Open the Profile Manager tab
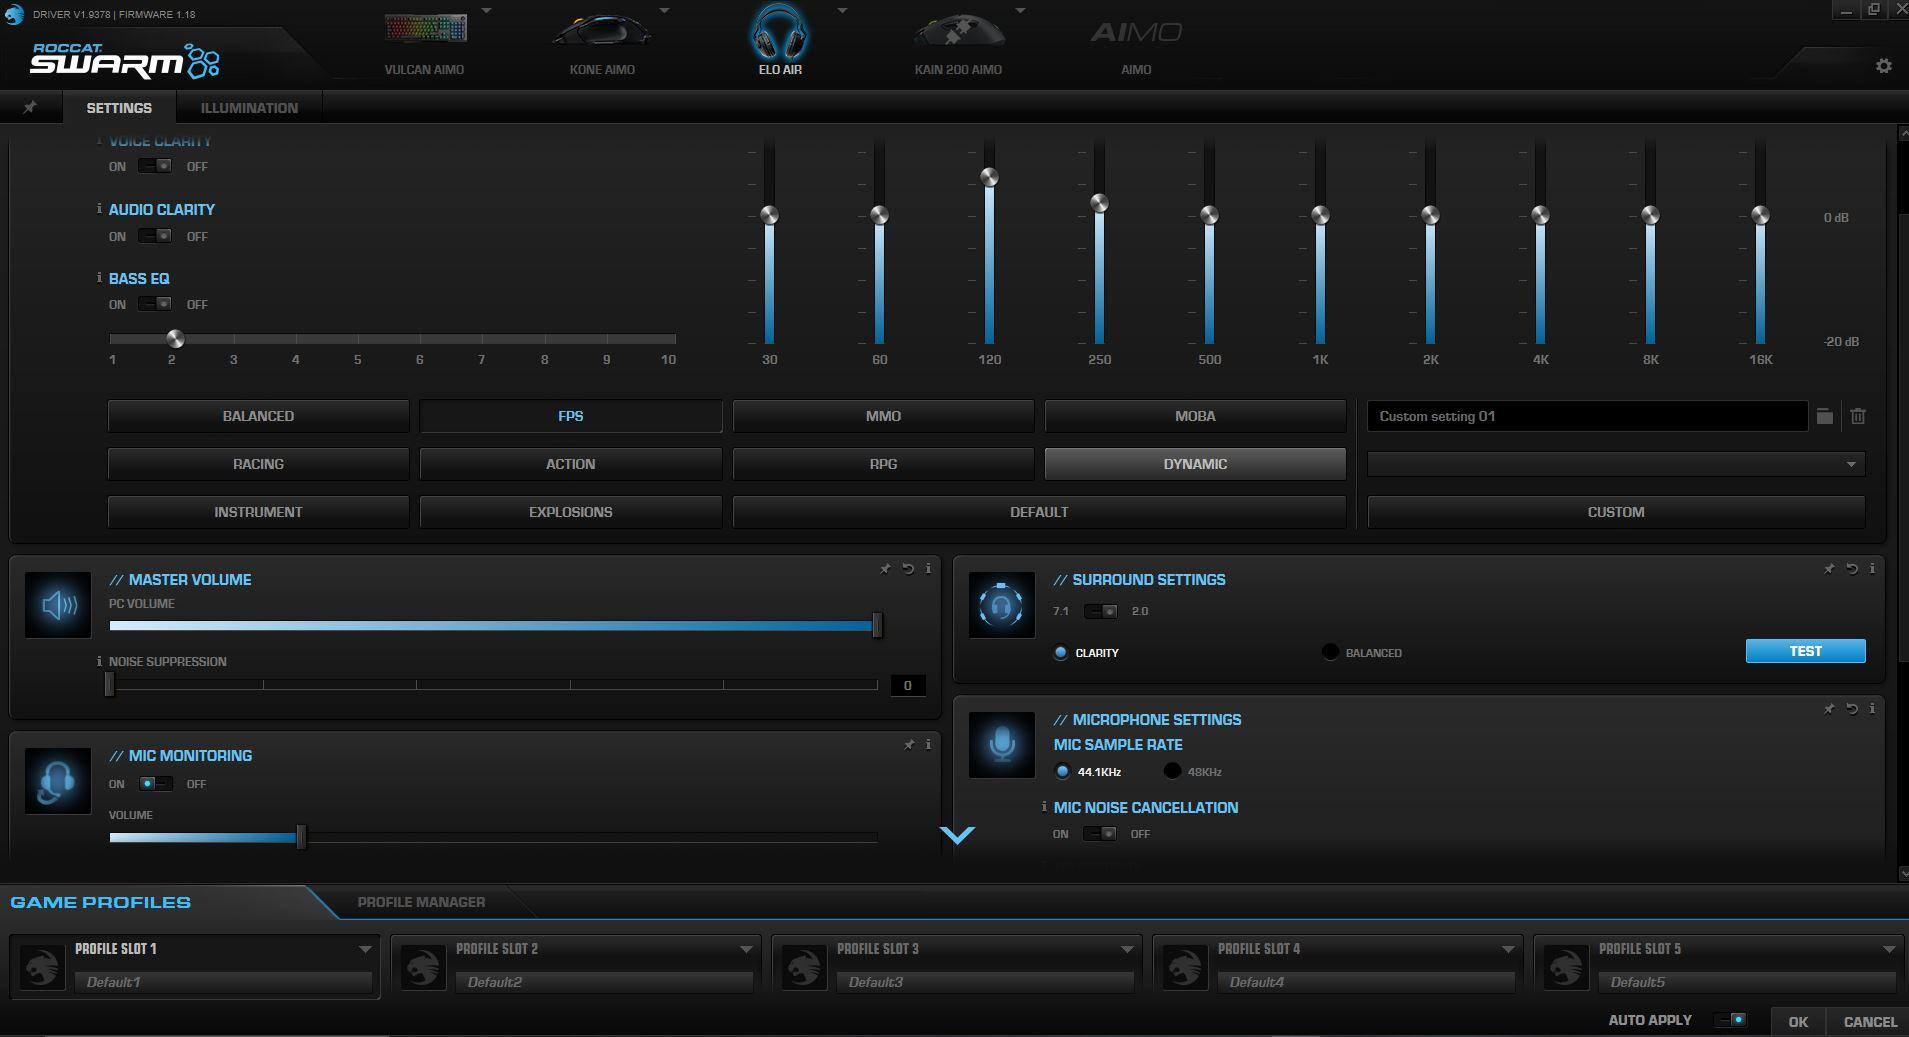Screen dimensions: 1909x1037 (421, 902)
